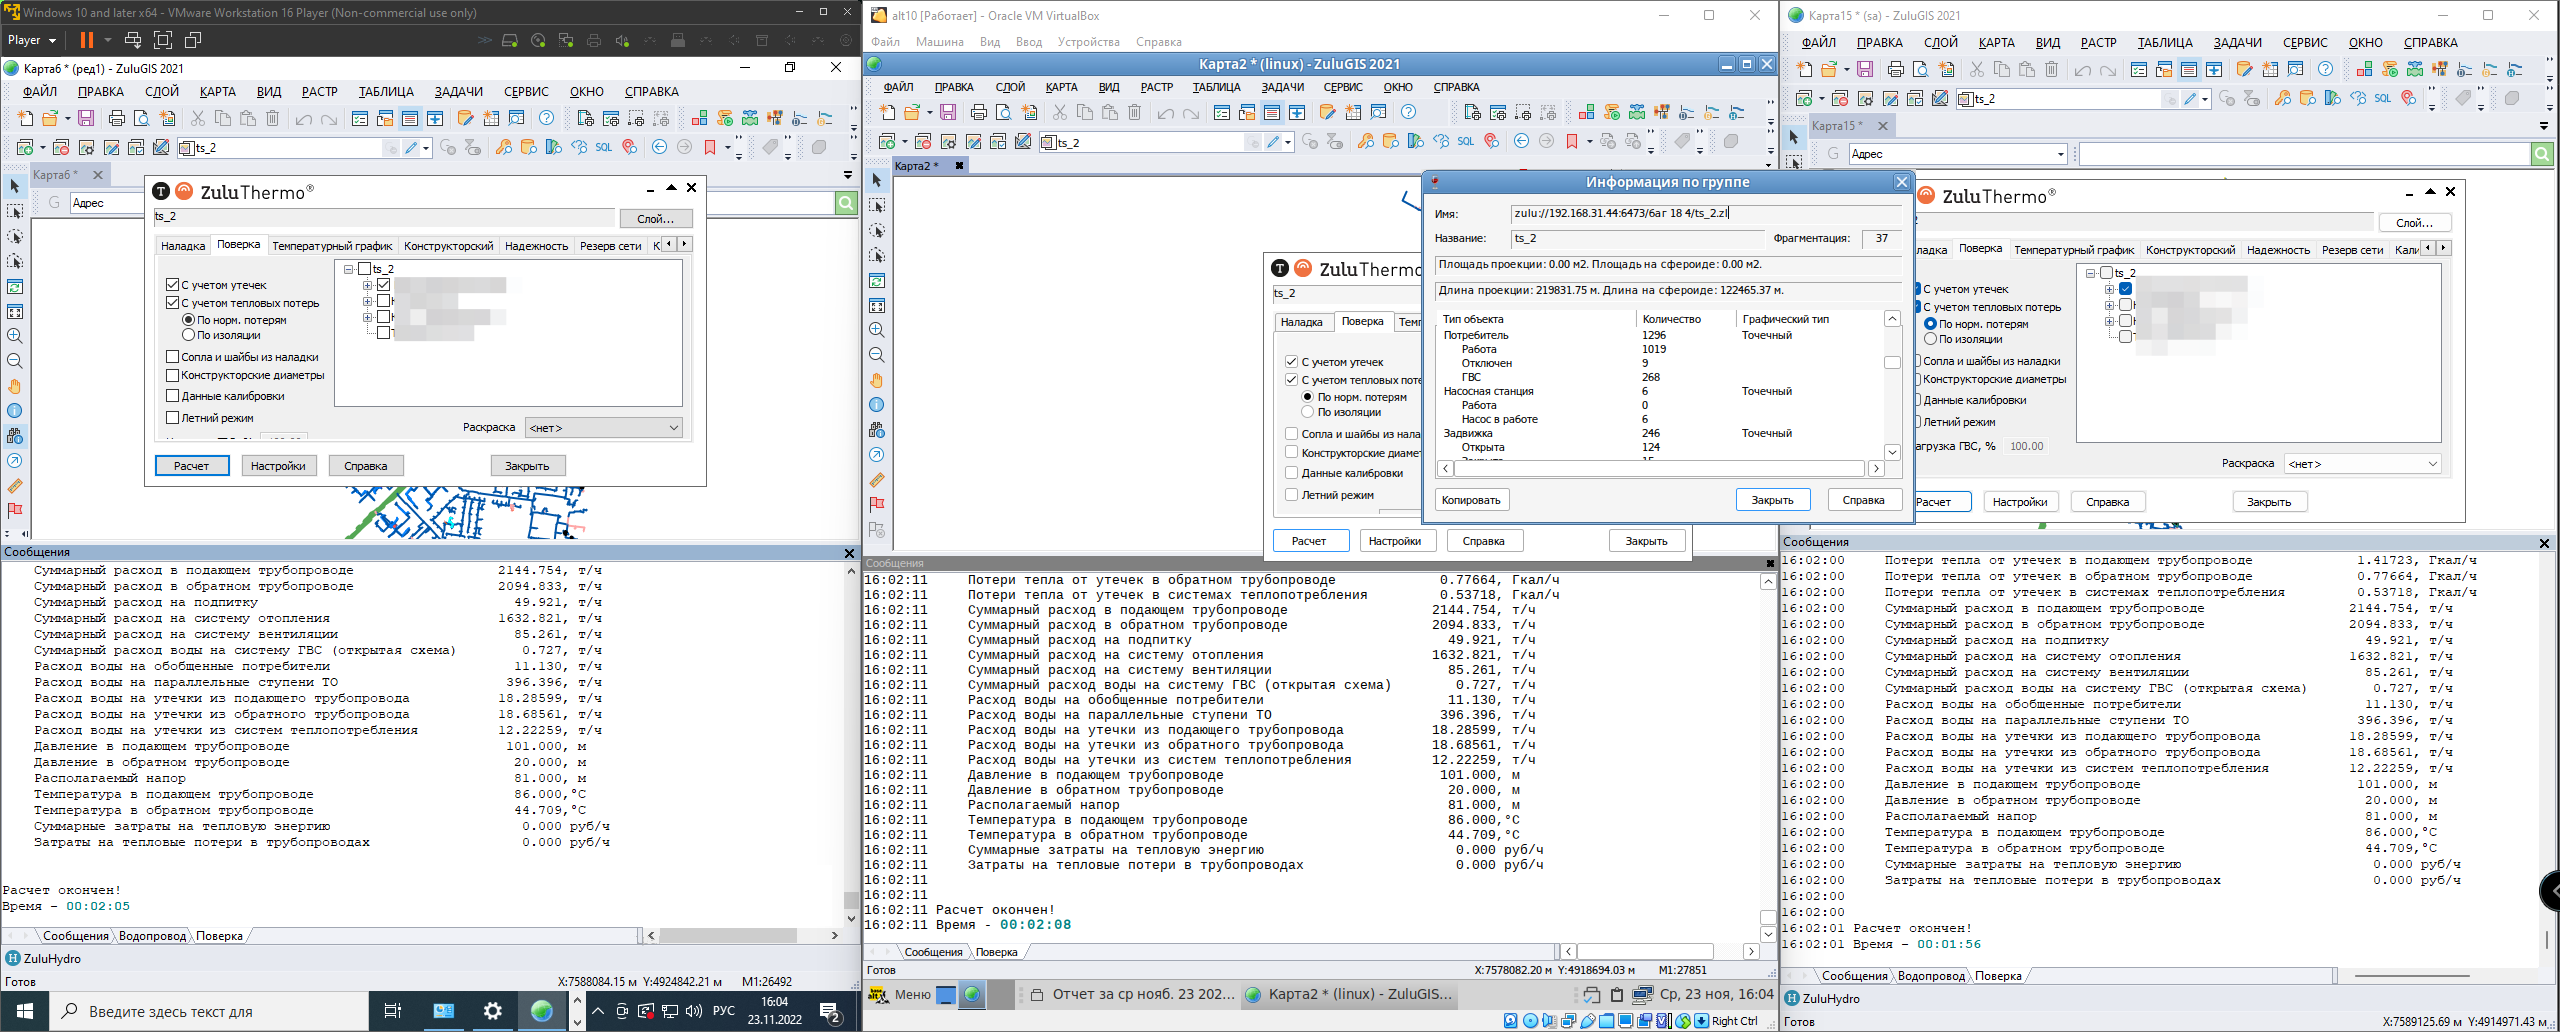Select Zoom In tool in Карта2 sidebar
Image resolution: width=2560 pixels, height=1032 pixels.
click(877, 330)
